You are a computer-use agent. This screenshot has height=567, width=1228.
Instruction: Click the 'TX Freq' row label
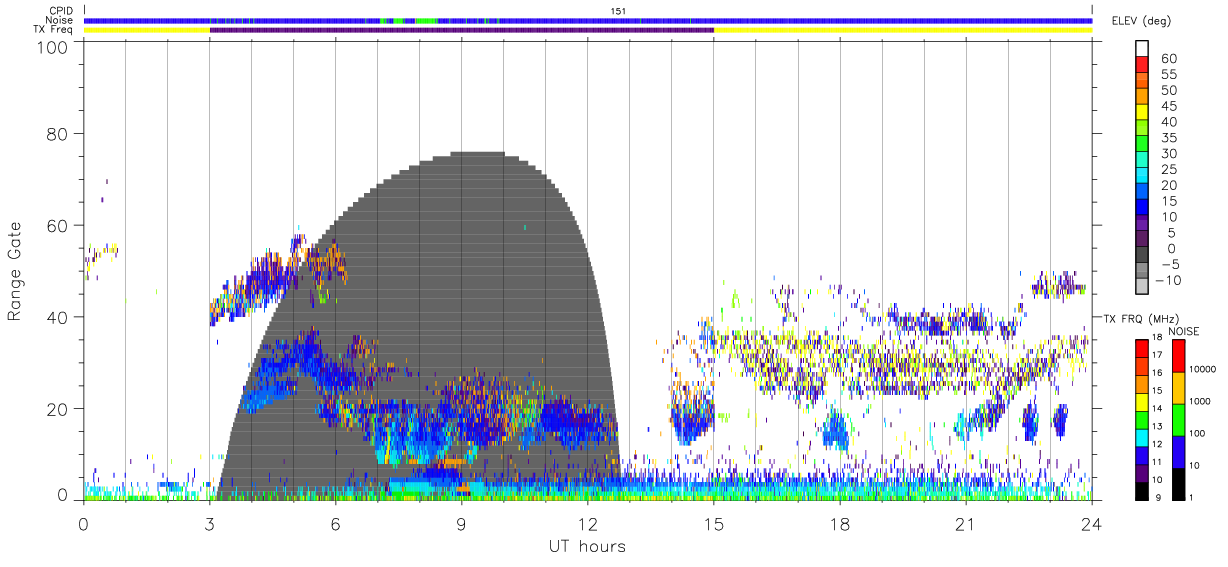click(x=55, y=30)
